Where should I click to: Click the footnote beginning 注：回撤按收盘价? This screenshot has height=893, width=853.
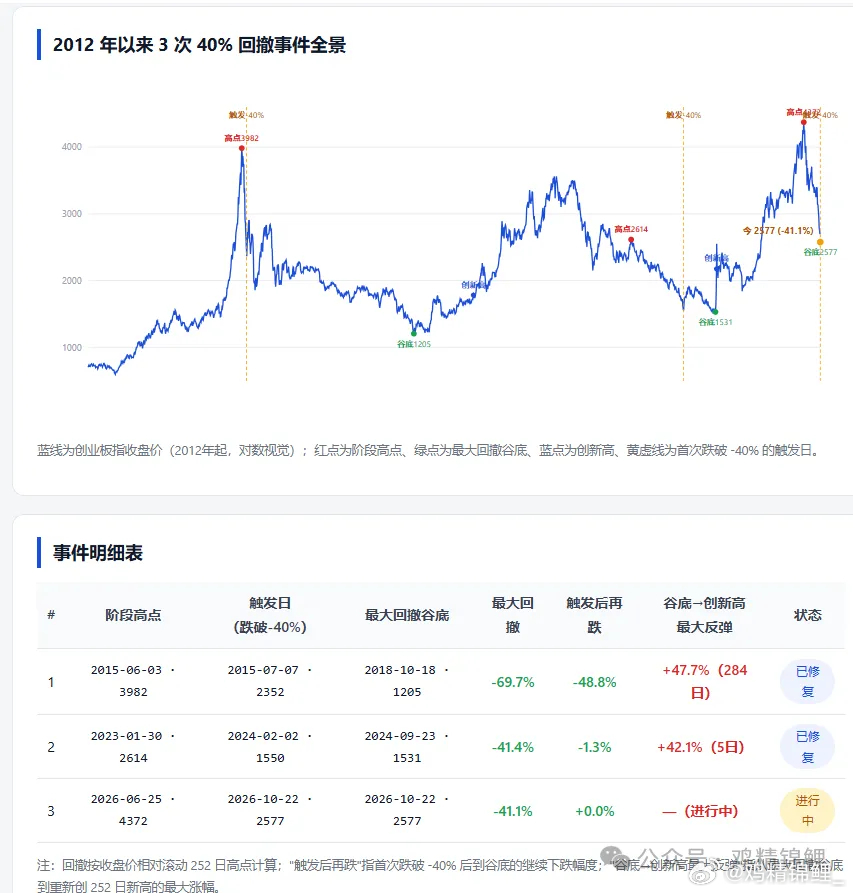click(440, 876)
